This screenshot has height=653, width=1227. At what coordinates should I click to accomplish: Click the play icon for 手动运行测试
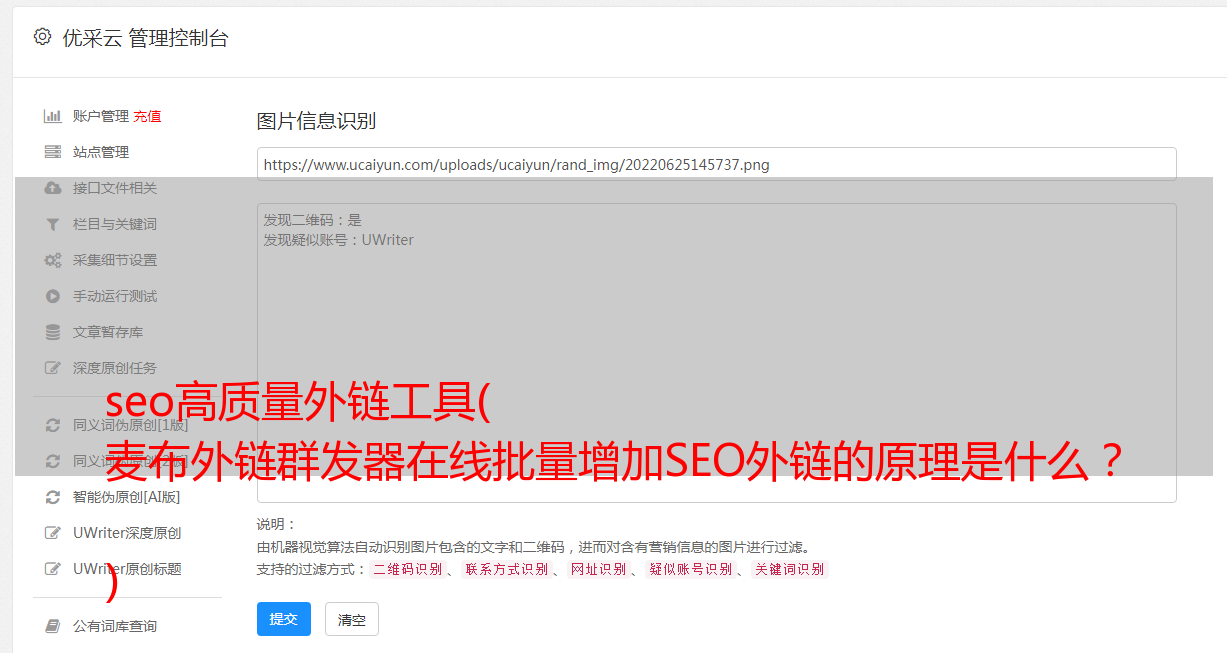53,296
